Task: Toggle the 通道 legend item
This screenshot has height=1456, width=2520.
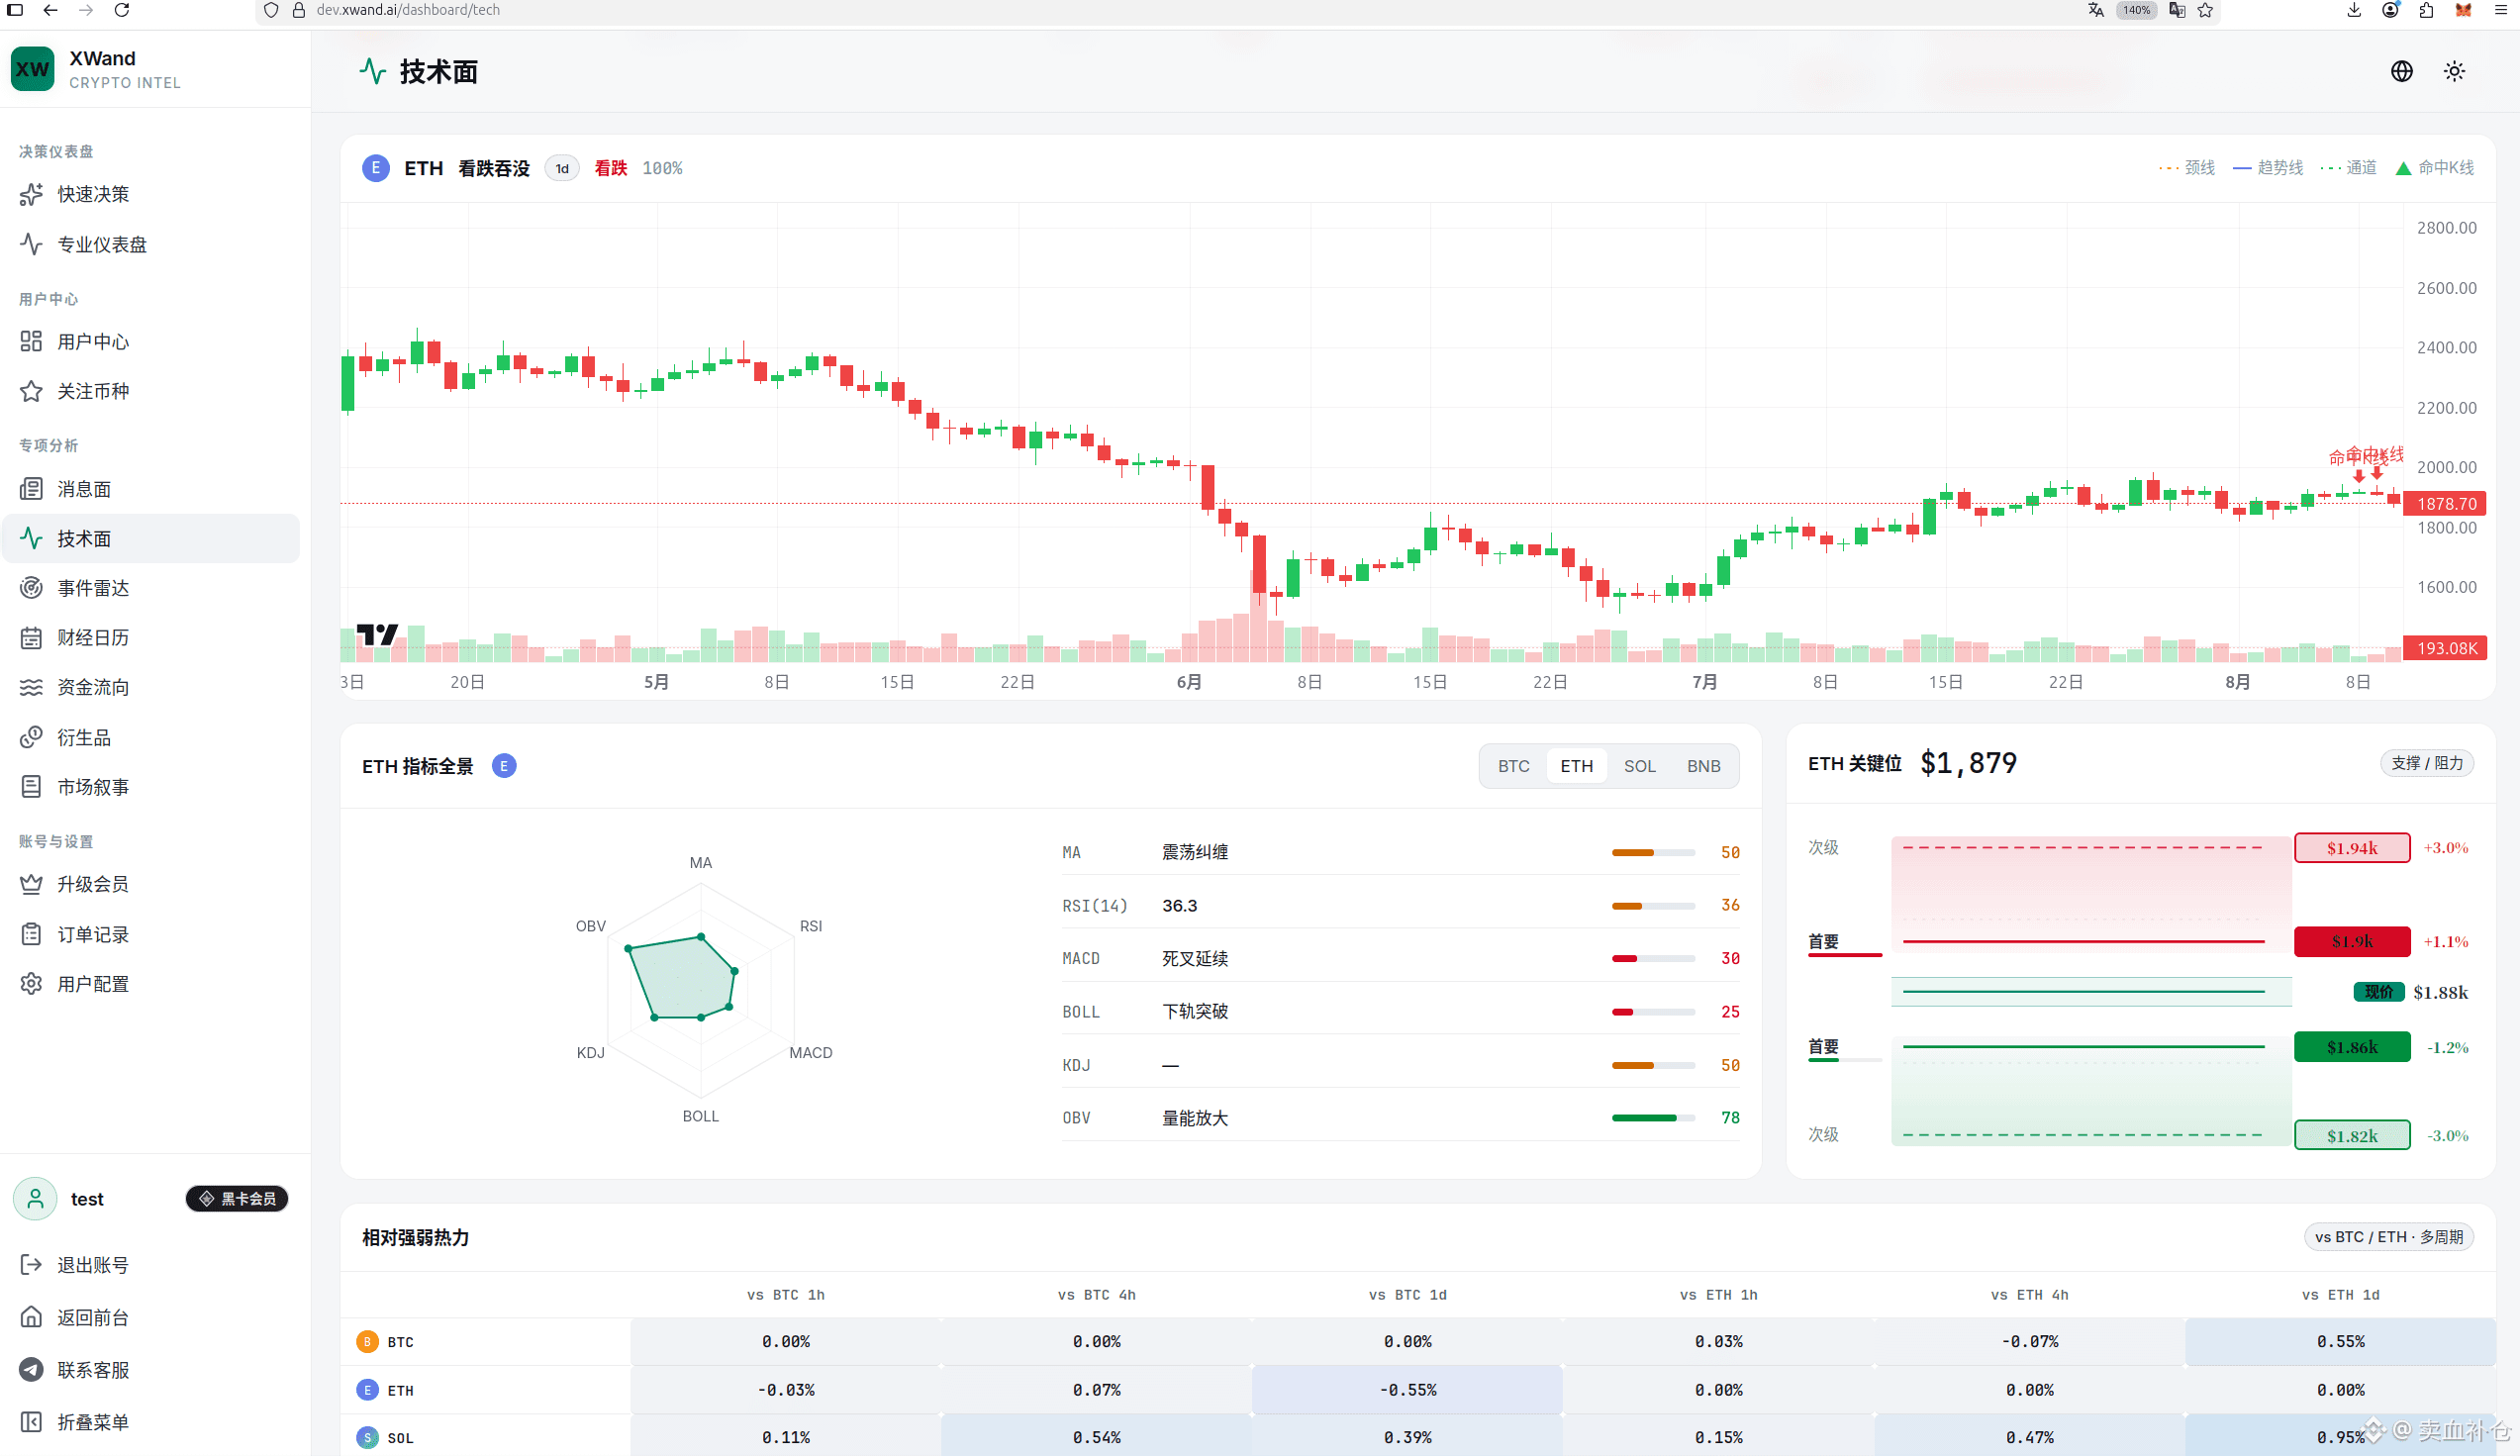Action: [2348, 168]
